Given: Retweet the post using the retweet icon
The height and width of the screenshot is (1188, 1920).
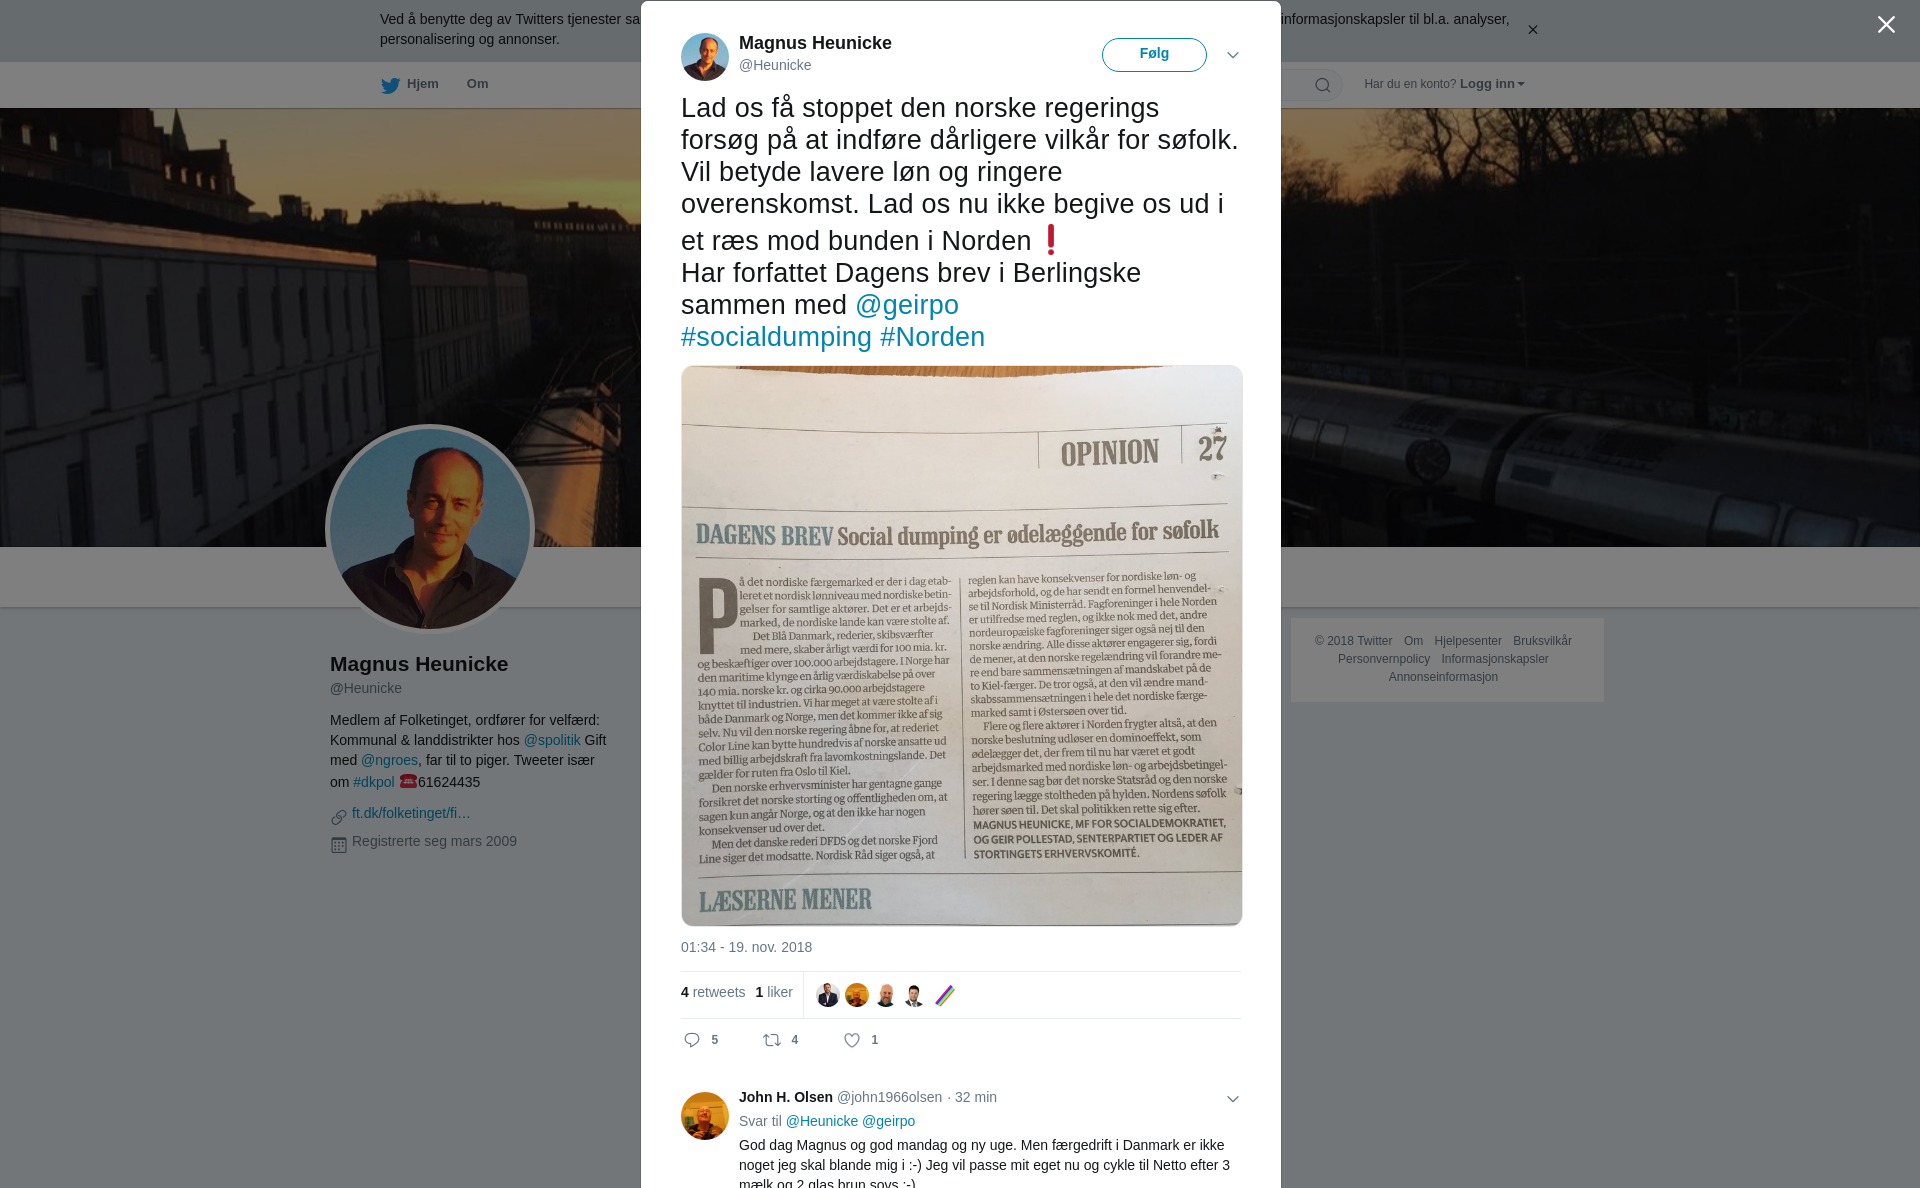Looking at the screenshot, I should [772, 1040].
